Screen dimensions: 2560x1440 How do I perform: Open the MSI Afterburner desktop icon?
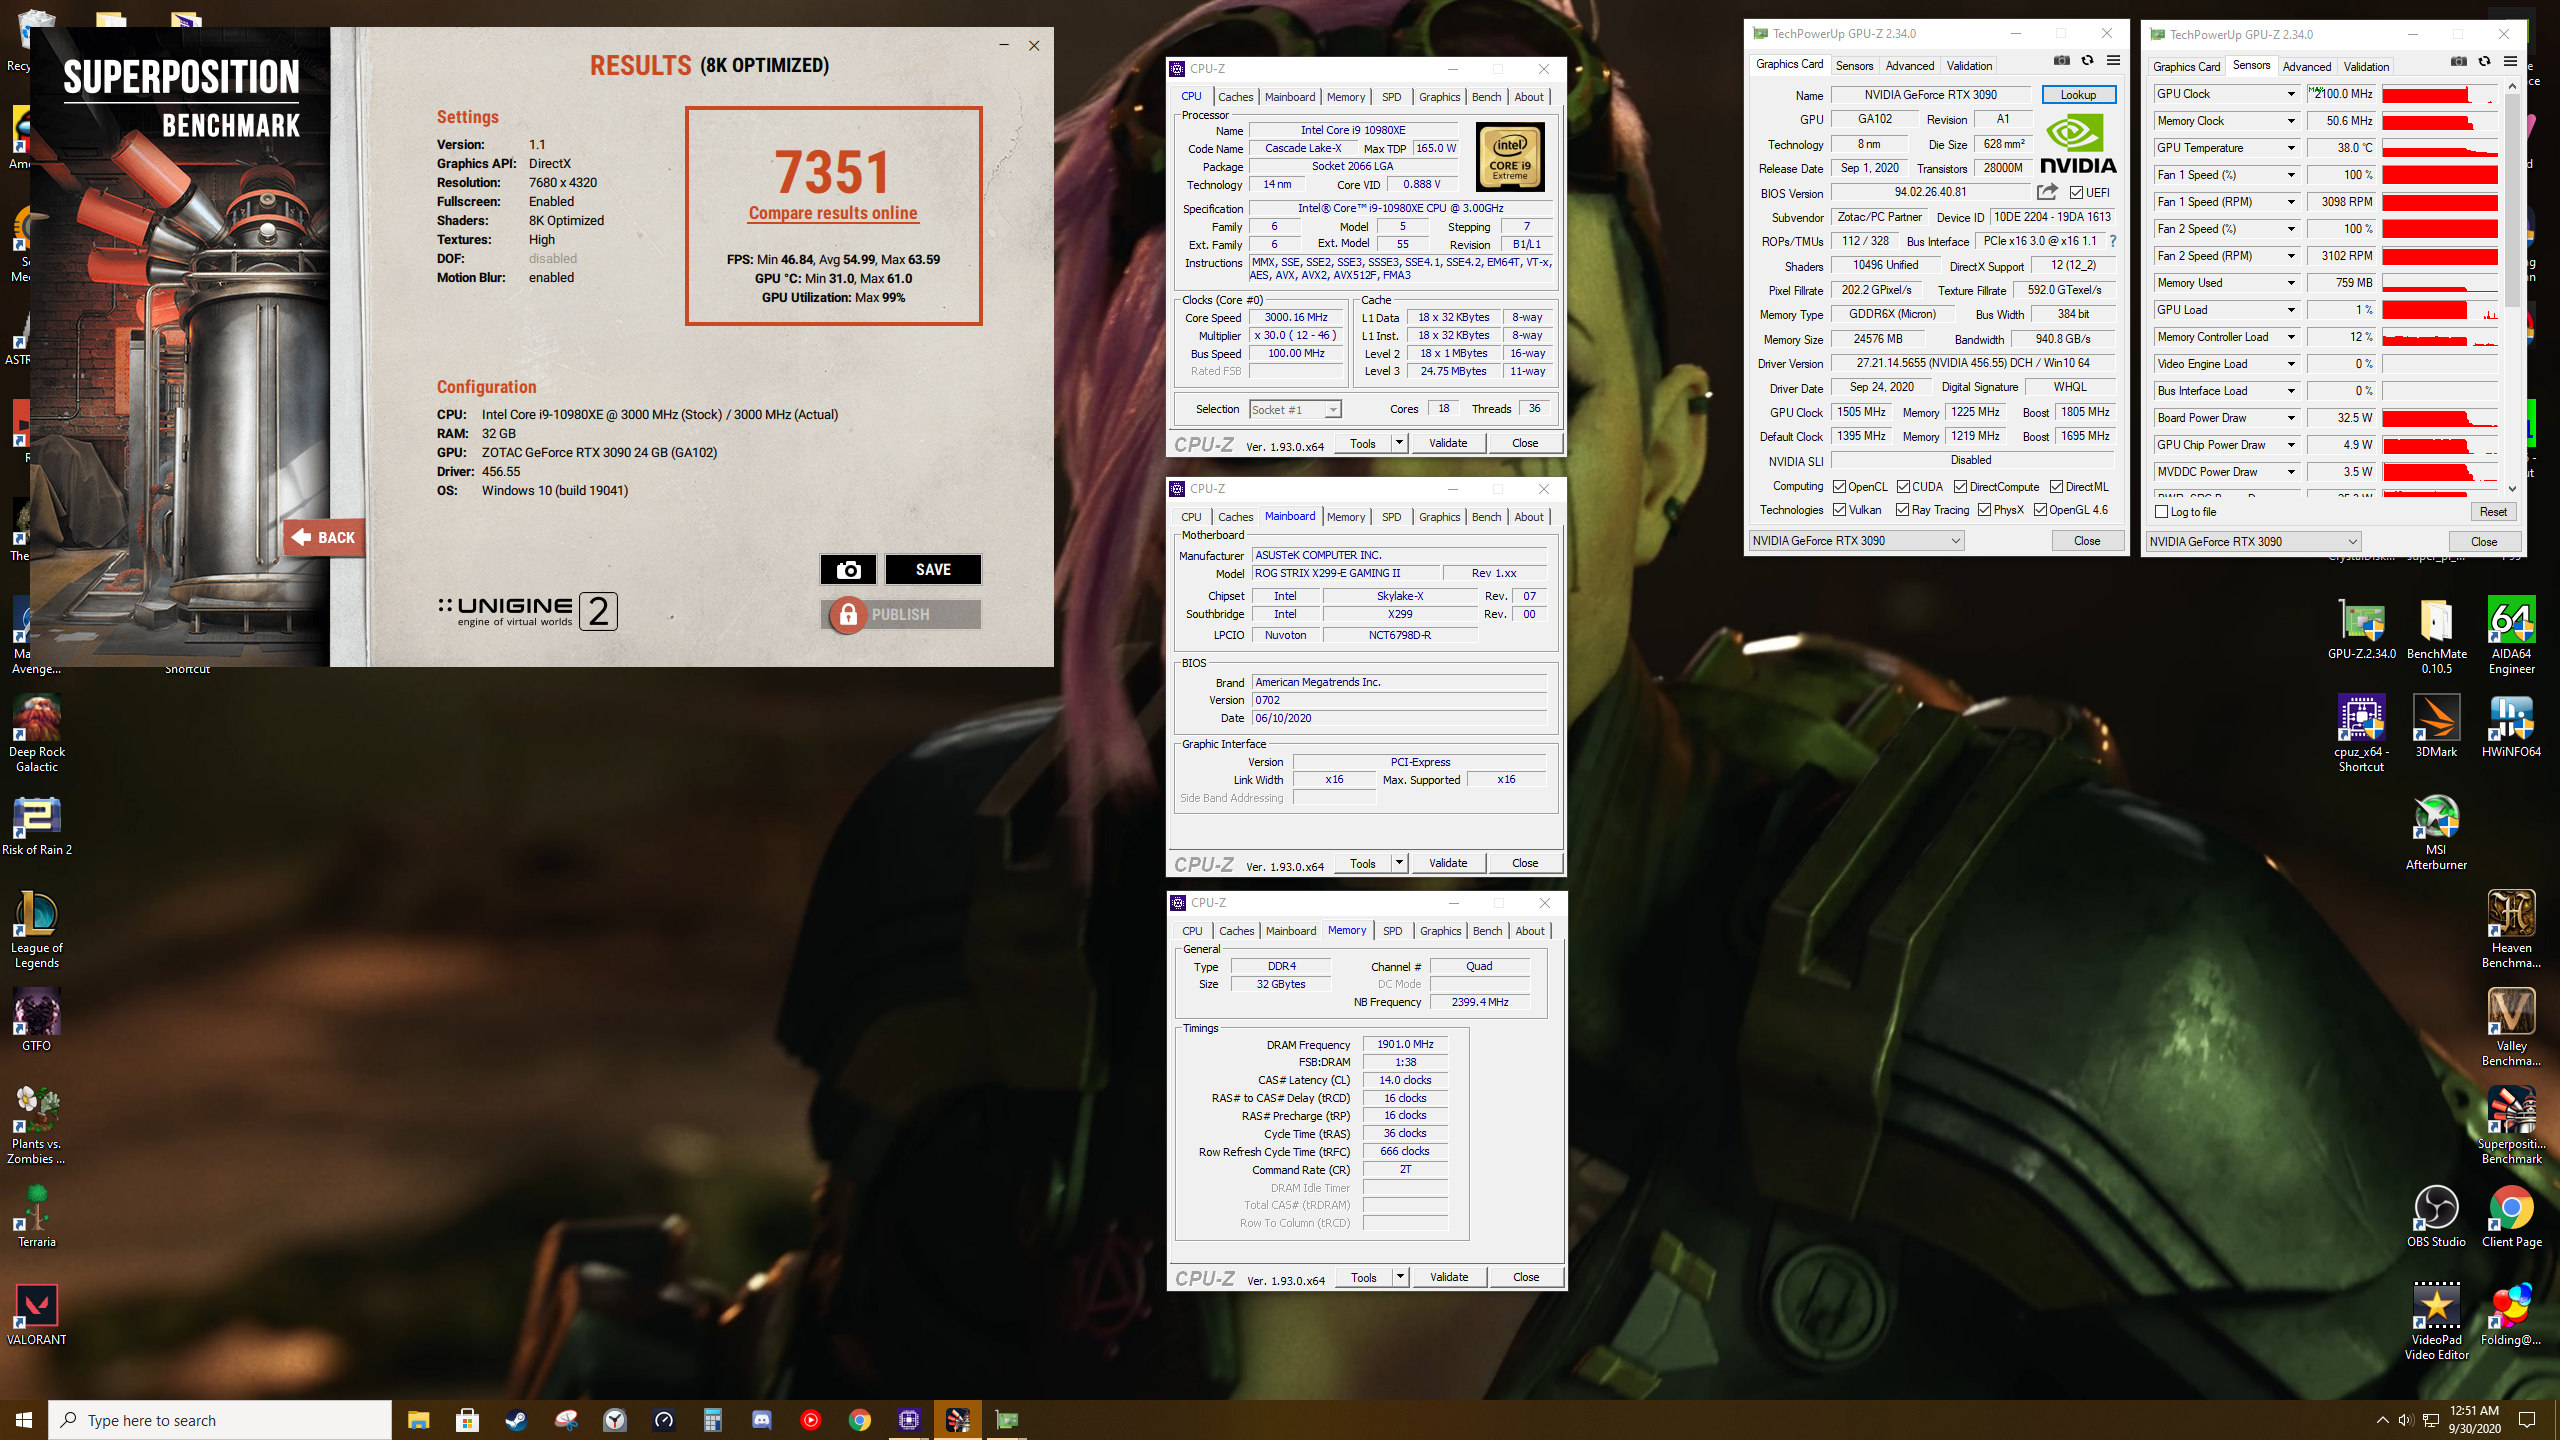click(2436, 832)
